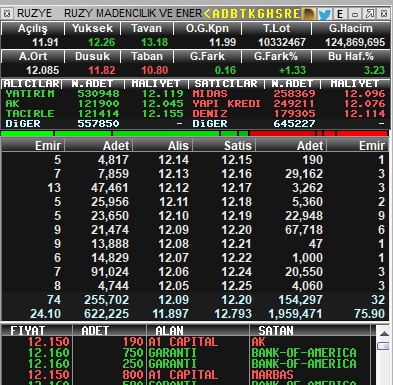Click the A.Ort header cell
Image resolution: width=393 pixels, height=385 pixels.
coord(33,56)
